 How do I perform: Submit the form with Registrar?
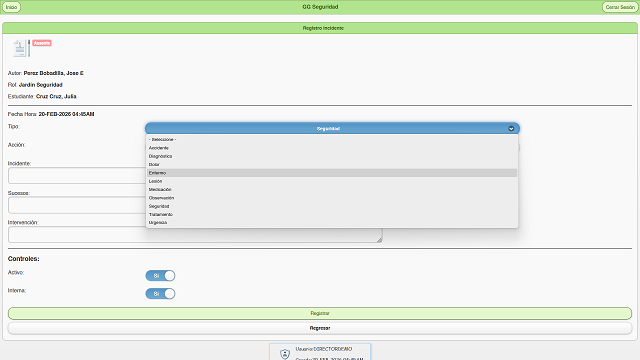pos(320,313)
